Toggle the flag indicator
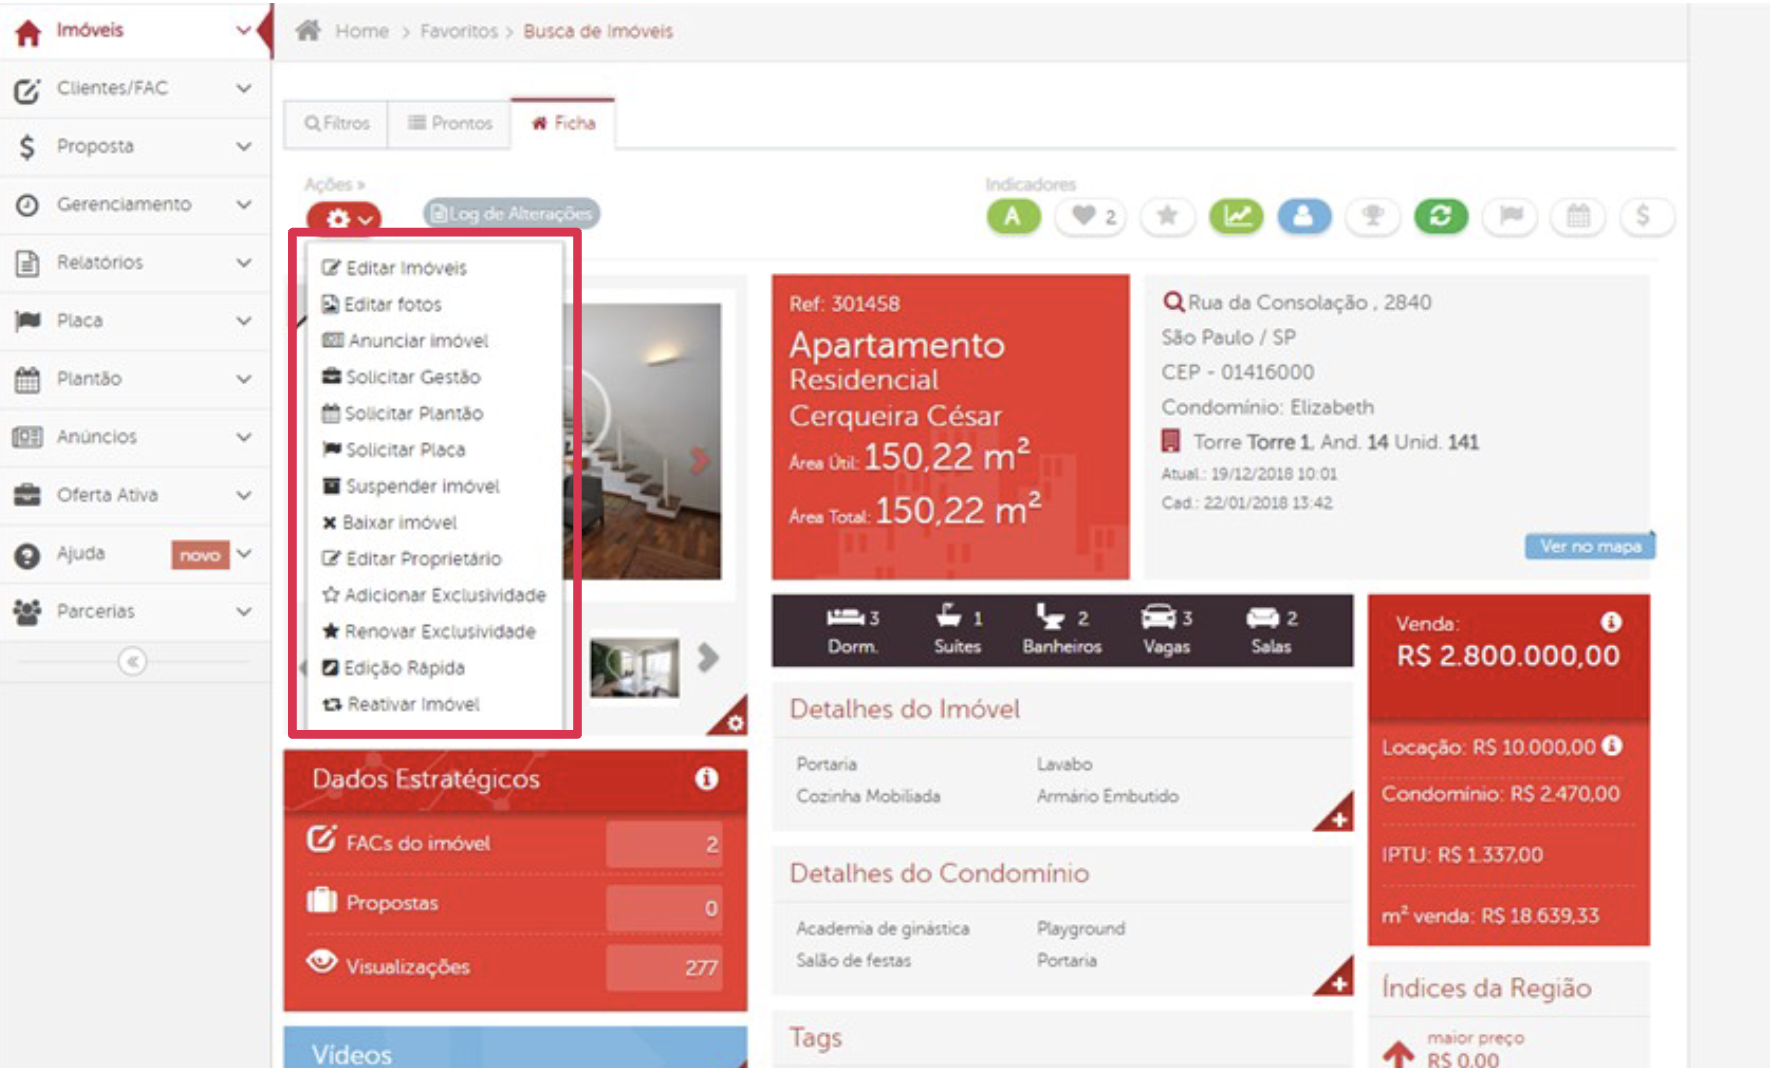Viewport: 1770px width, 1068px height. [x=1510, y=216]
